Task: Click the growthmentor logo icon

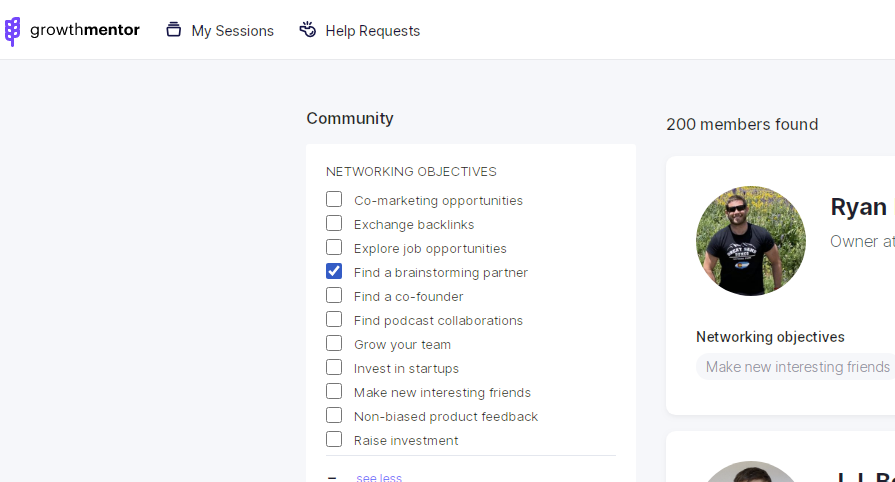Action: (13, 31)
